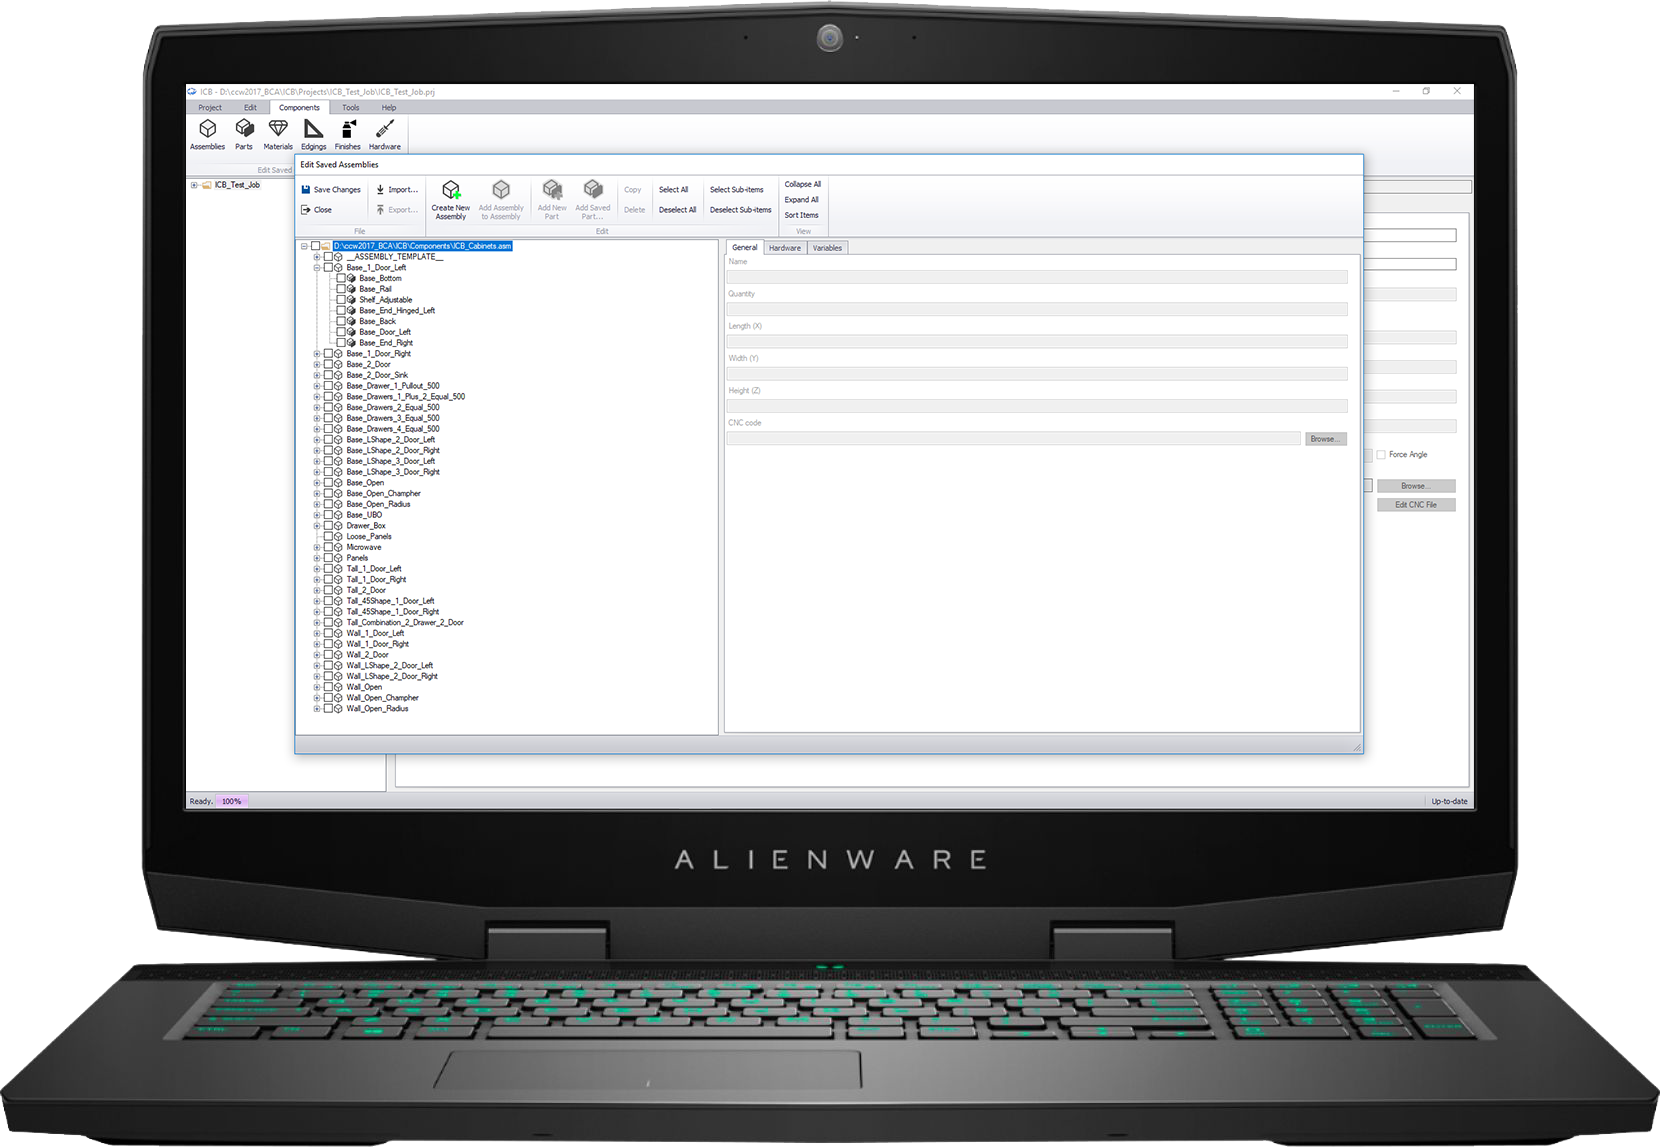Viewport: 1660px width, 1147px height.
Task: Close the Edit Saved Assemblies dialog
Action: point(317,210)
